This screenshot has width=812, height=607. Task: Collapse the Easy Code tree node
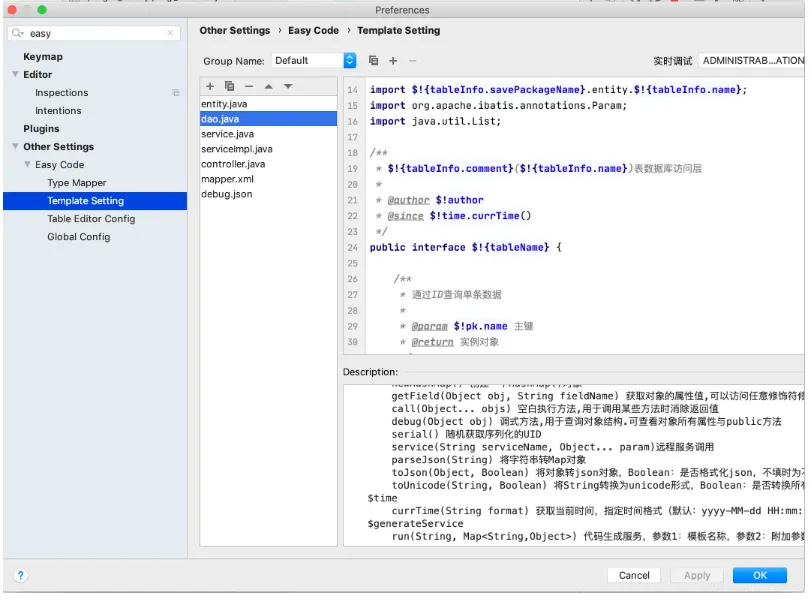pyautogui.click(x=27, y=165)
